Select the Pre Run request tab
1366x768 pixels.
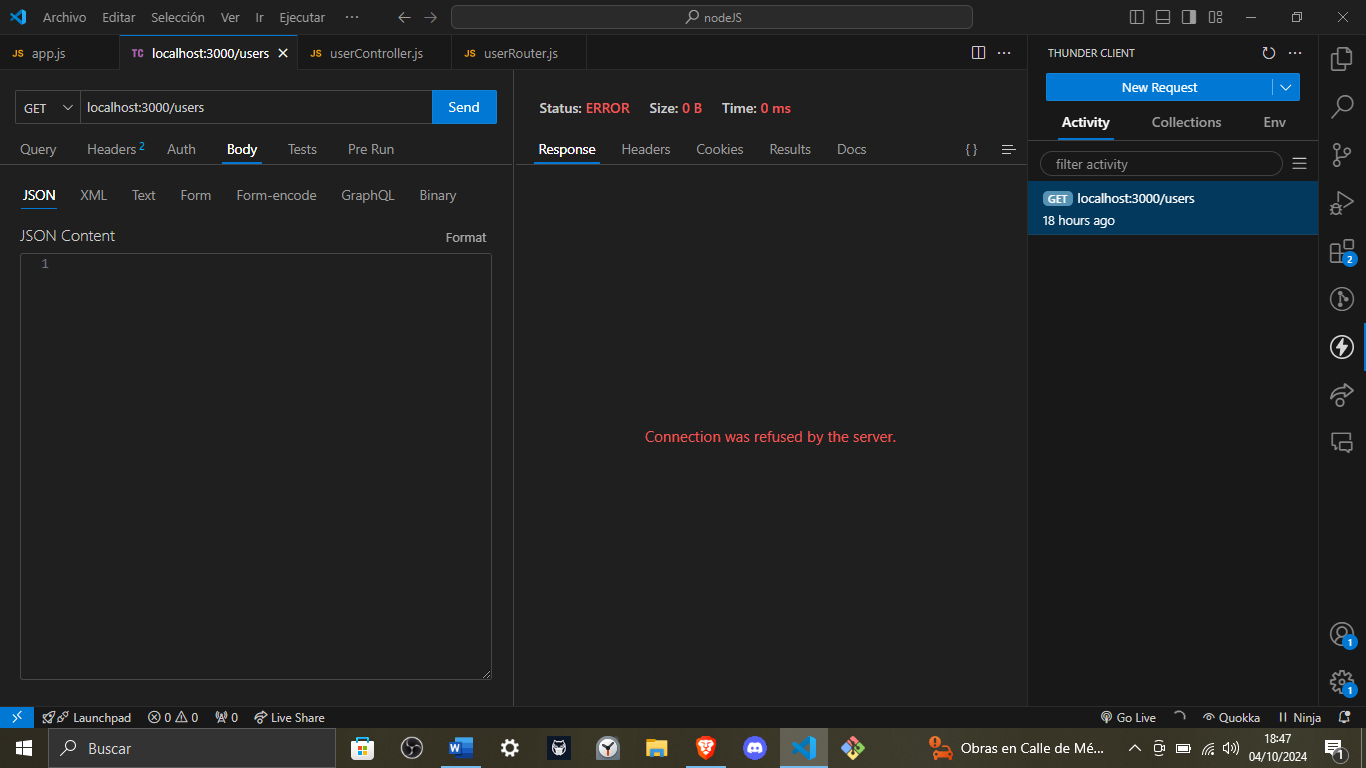371,149
